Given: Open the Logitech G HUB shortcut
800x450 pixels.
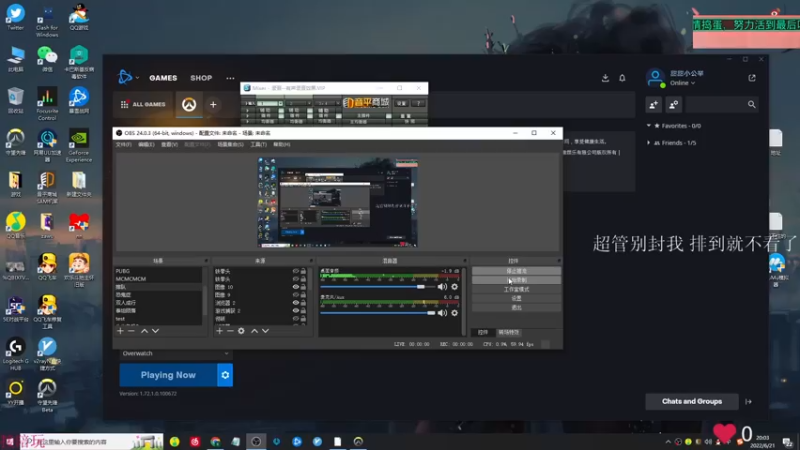Looking at the screenshot, I should (x=15, y=354).
